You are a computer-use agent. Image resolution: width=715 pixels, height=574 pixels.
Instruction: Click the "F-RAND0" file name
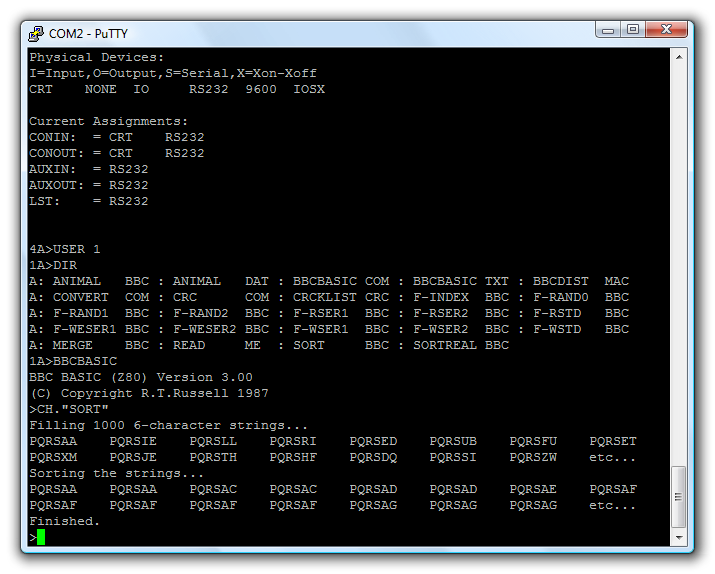[561, 297]
